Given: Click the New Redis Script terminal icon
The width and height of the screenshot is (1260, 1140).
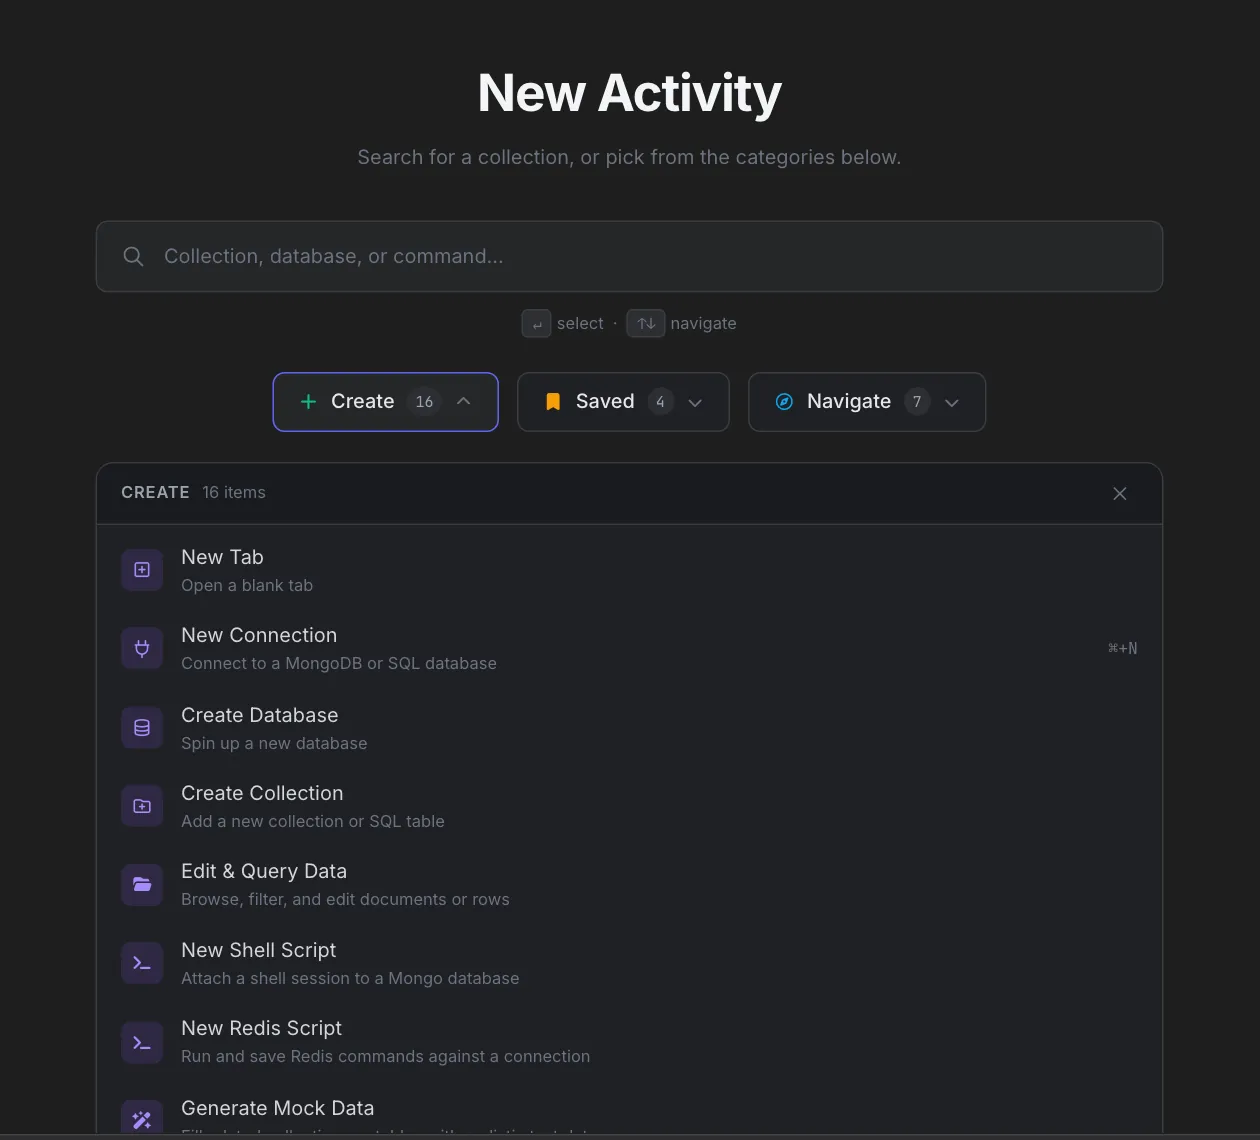Looking at the screenshot, I should tap(142, 1041).
